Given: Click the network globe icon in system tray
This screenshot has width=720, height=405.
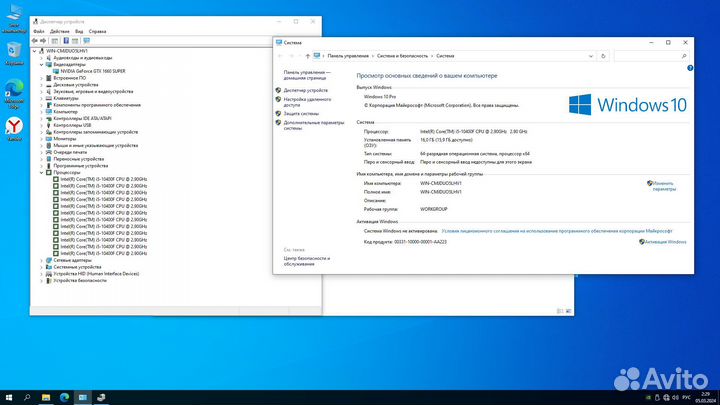Looking at the screenshot, I should click(x=666, y=398).
